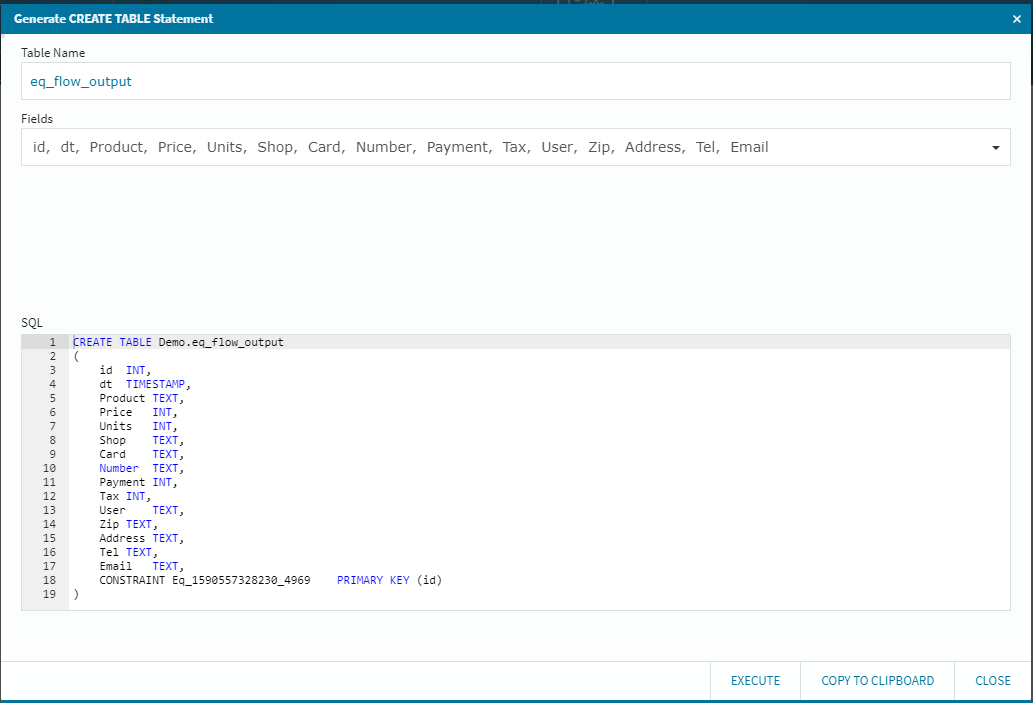Click line number 1 in gutter

(53, 342)
